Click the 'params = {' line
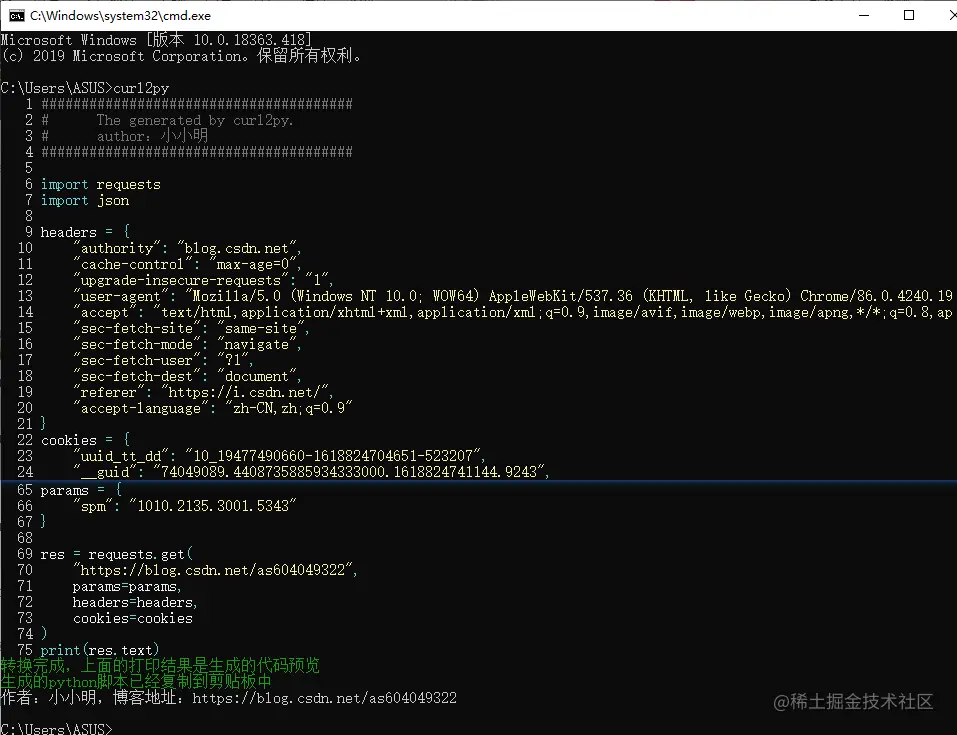Image resolution: width=957 pixels, height=735 pixels. (81, 490)
